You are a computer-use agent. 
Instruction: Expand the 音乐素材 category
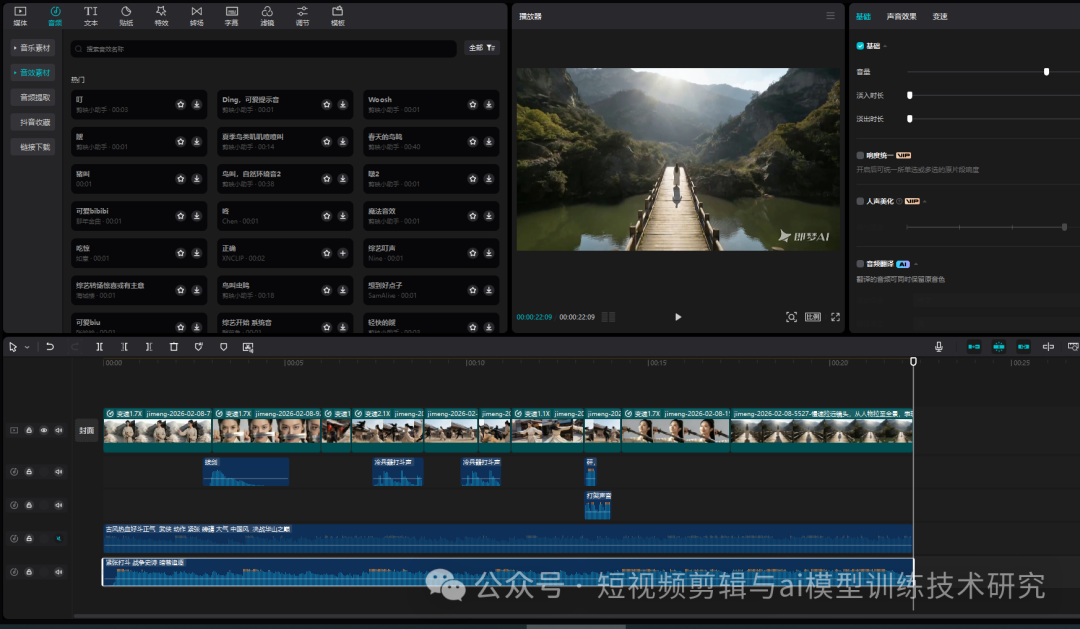pos(32,48)
